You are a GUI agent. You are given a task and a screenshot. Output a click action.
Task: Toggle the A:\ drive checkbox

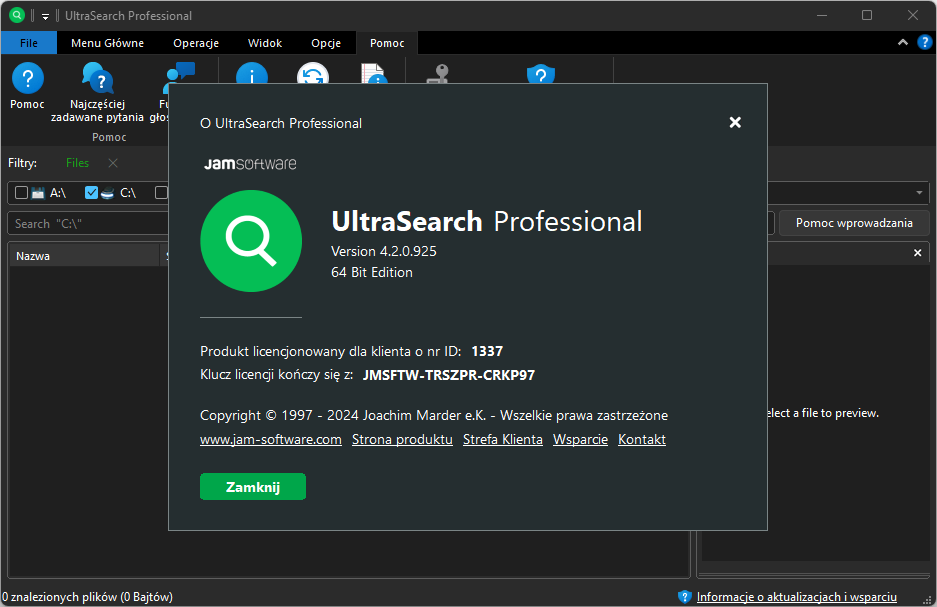pos(22,192)
